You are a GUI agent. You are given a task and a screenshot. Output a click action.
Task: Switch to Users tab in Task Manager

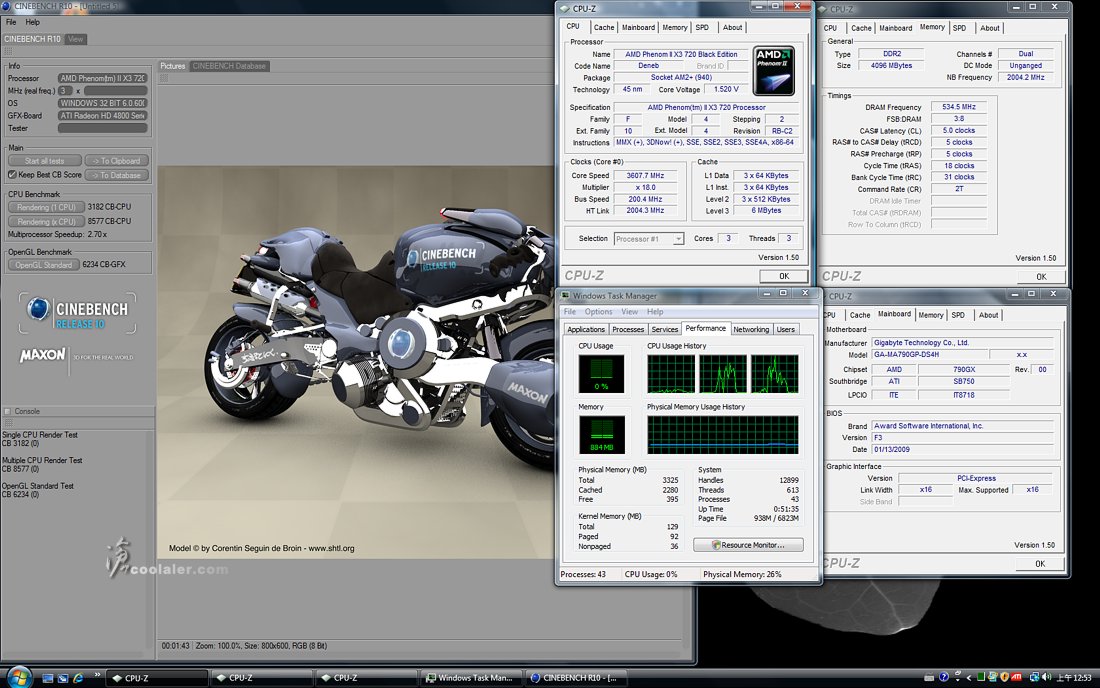click(x=786, y=330)
